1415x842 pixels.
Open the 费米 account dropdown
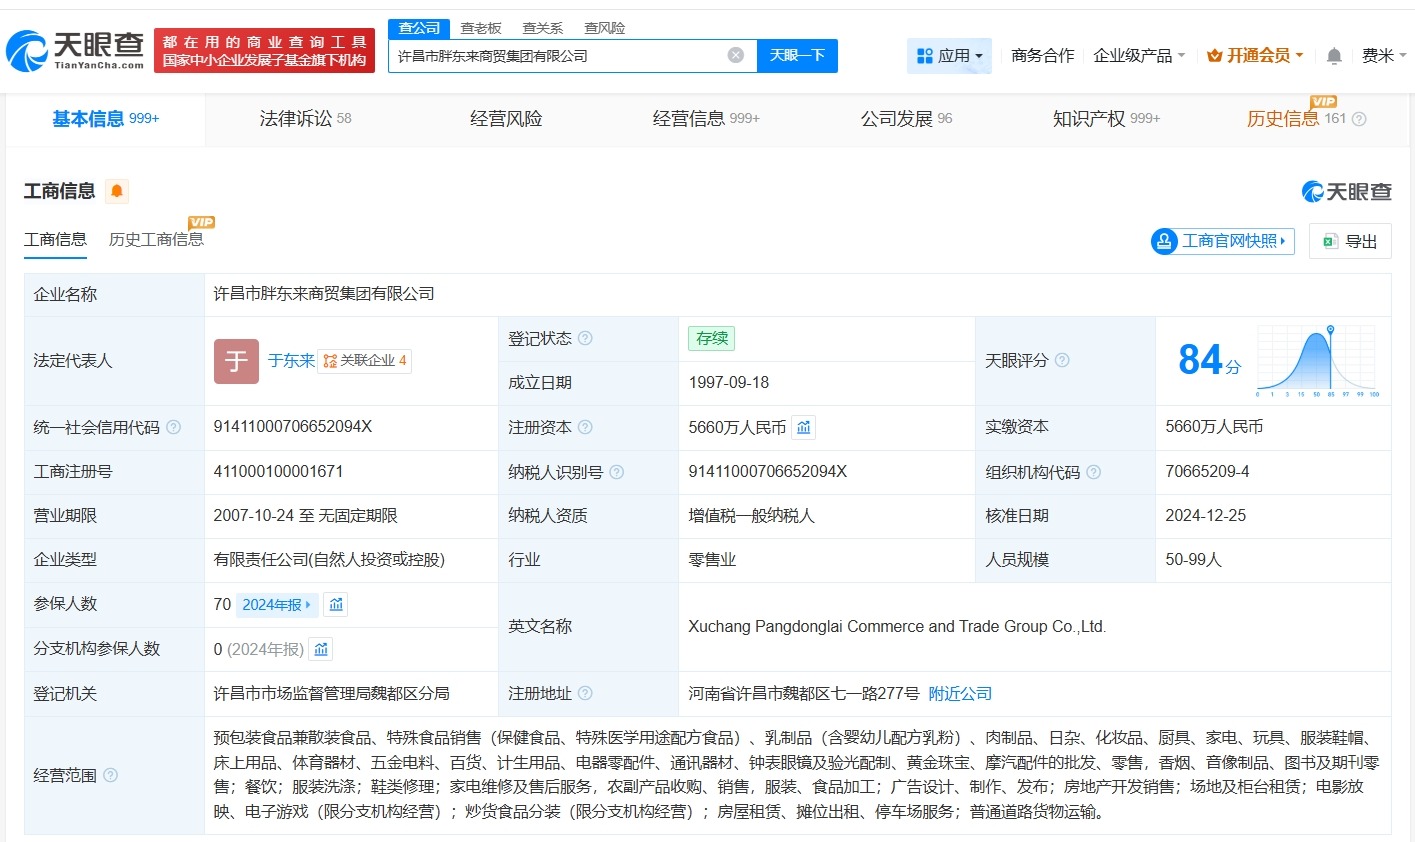click(1385, 56)
